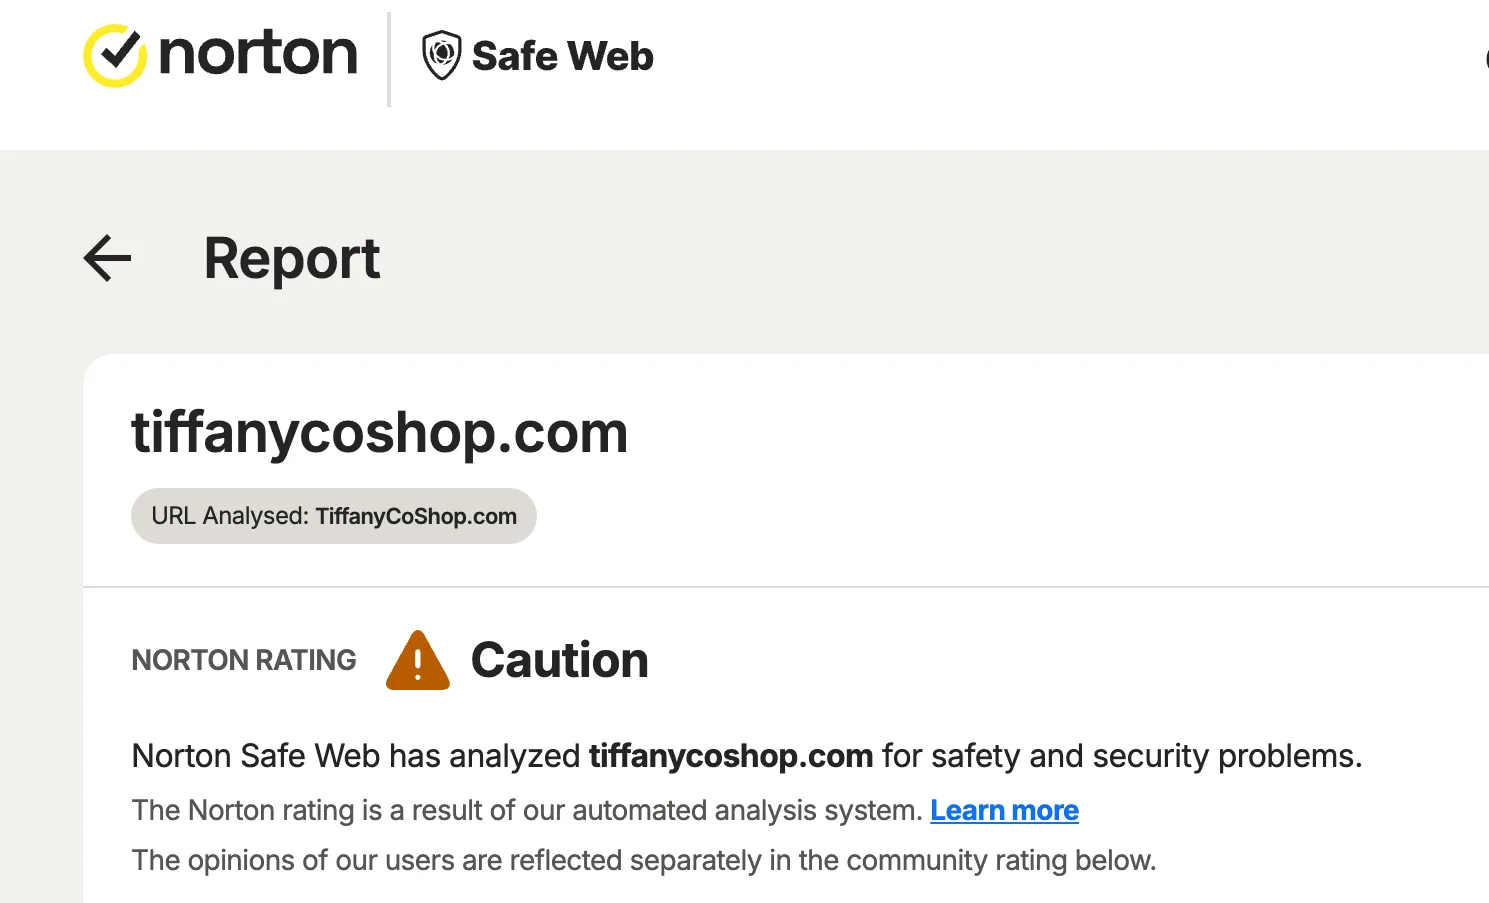The height and width of the screenshot is (903, 1489).
Task: Open the partially visible icon top right
Action: click(x=1484, y=60)
